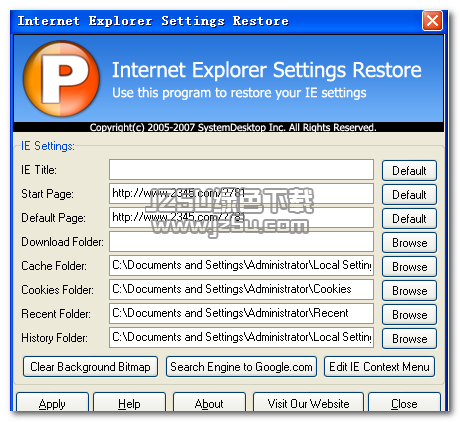The height and width of the screenshot is (422, 460).
Task: Click the banner 'Internet Explorer Settings Restore' heading
Action: click(x=267, y=70)
